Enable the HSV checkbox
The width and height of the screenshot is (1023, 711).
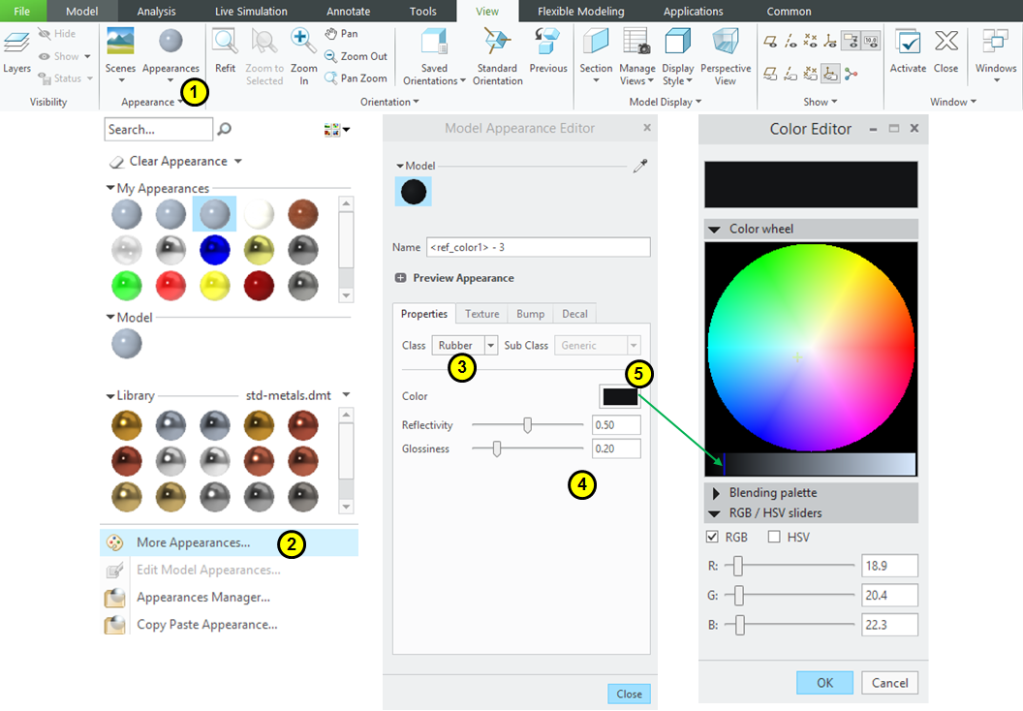773,537
